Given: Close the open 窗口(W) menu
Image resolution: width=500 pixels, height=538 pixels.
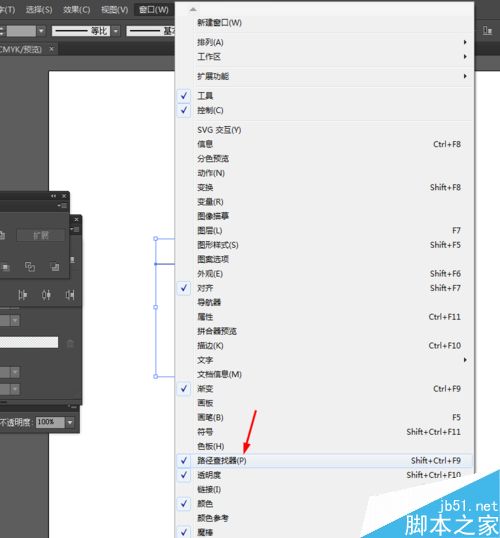Looking at the screenshot, I should (154, 10).
